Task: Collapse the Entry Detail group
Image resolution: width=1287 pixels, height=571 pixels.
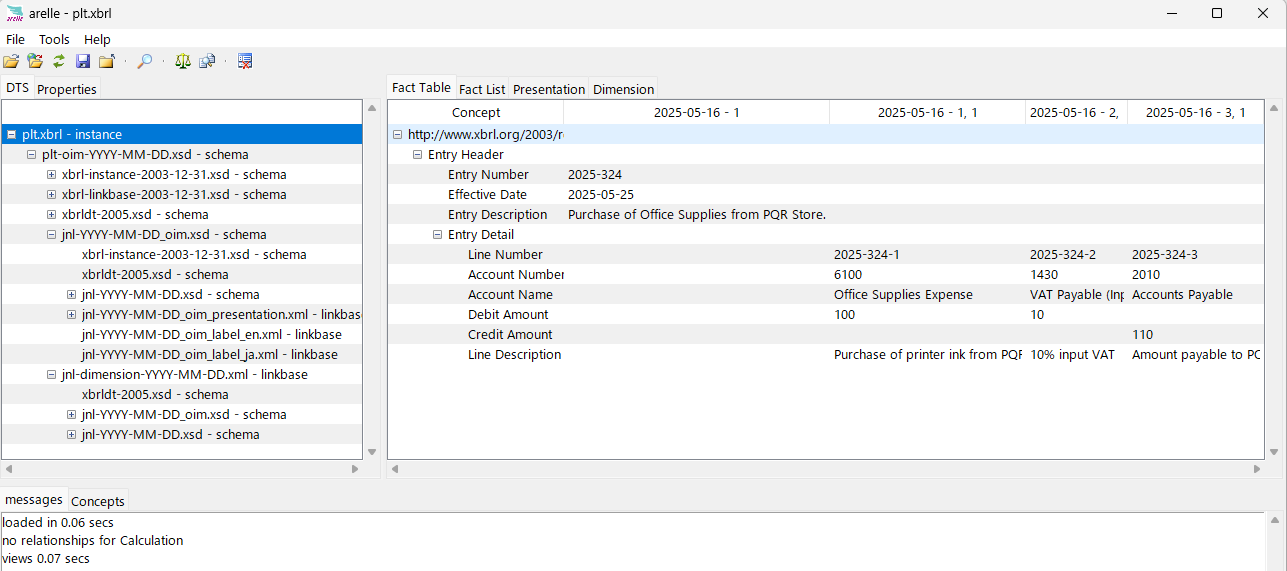Action: pyautogui.click(x=437, y=234)
